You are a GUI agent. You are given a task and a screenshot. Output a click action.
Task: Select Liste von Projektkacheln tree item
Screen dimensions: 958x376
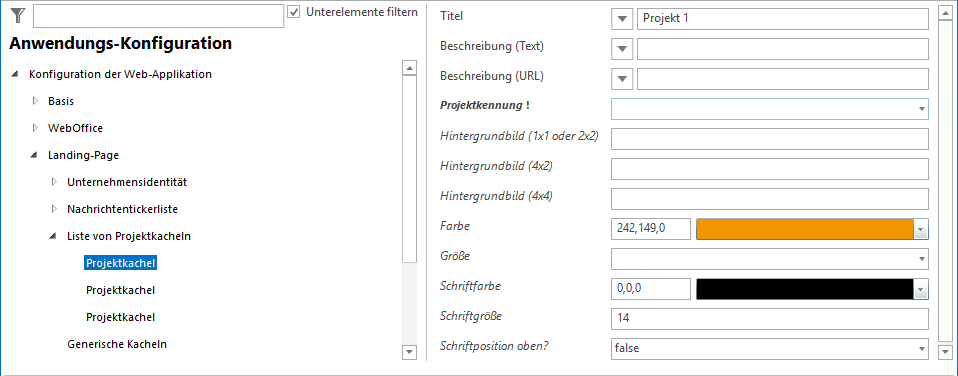[x=130, y=236]
